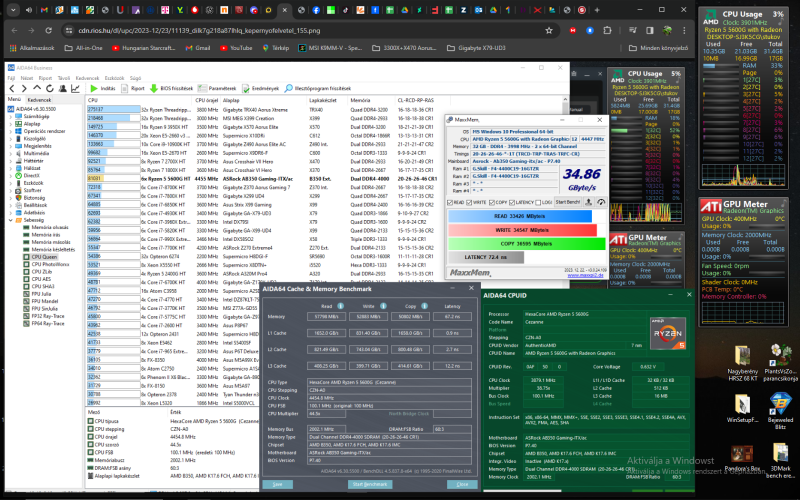The width and height of the screenshot is (800, 500).
Task: Go back with AIDA64 left arrow icon
Action: [x=12, y=88]
